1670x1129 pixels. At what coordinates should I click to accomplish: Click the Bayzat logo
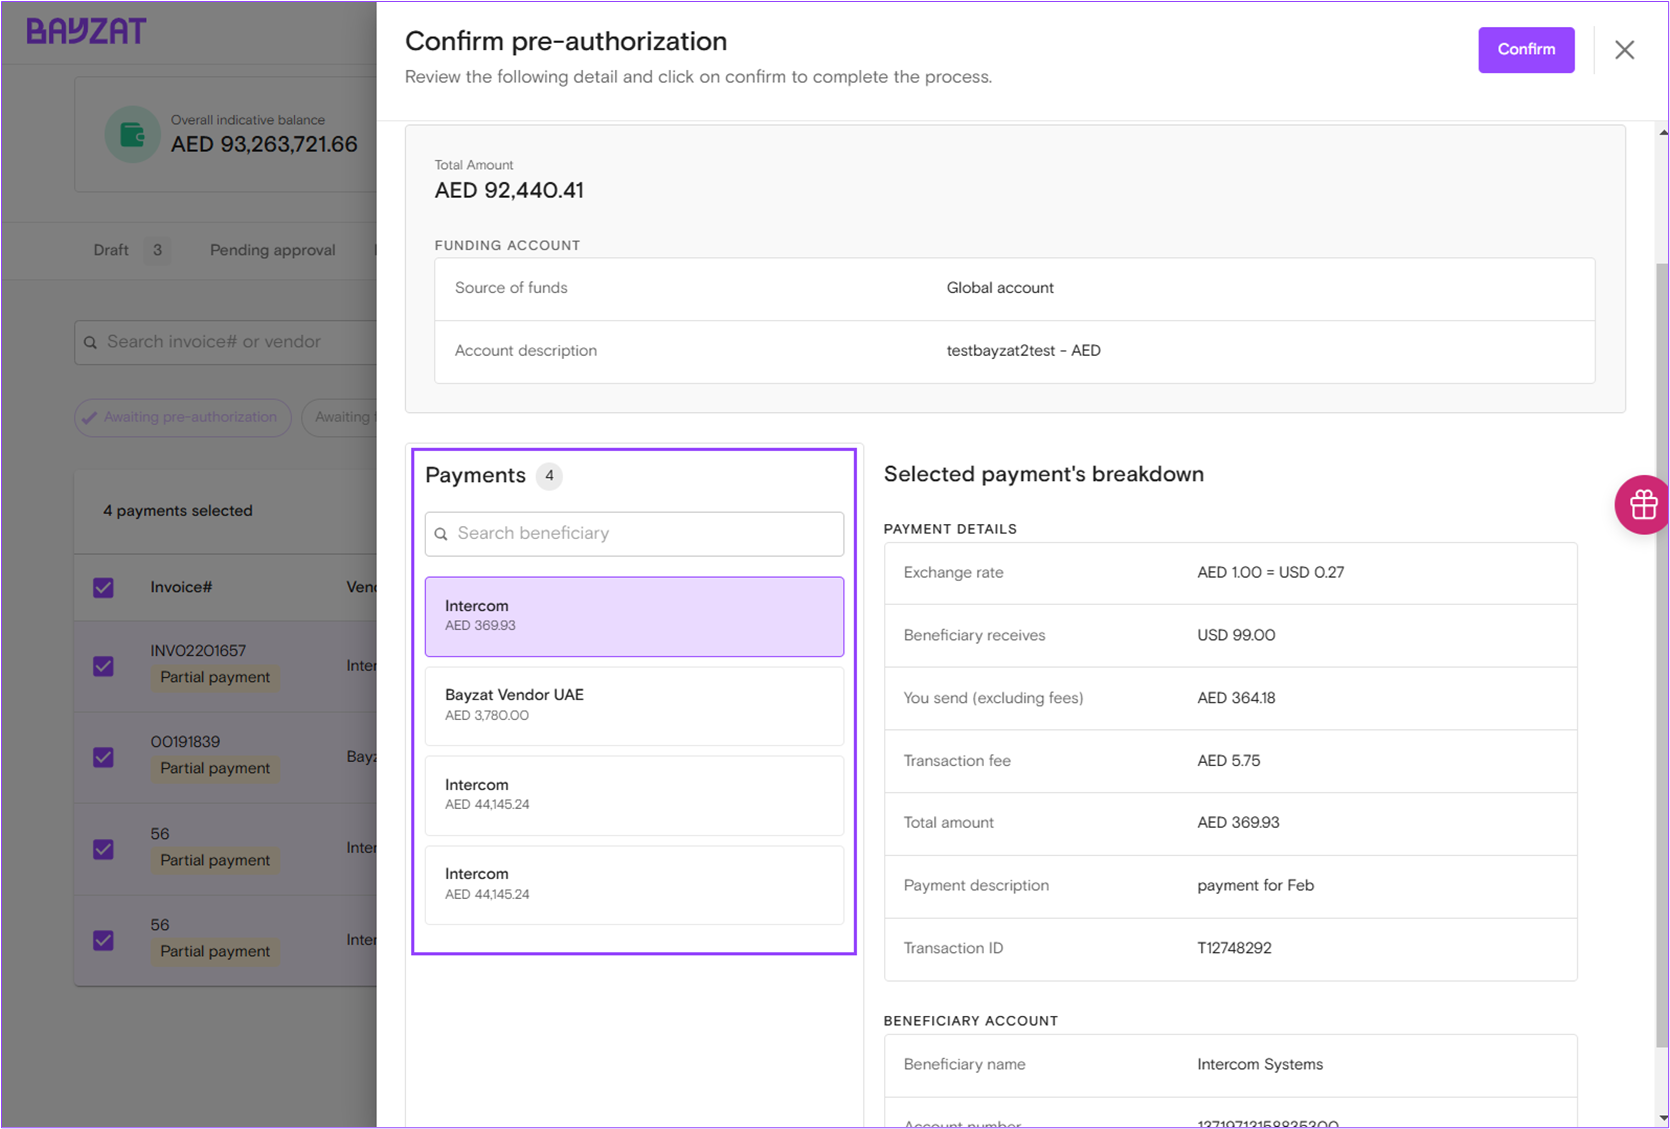click(x=86, y=32)
